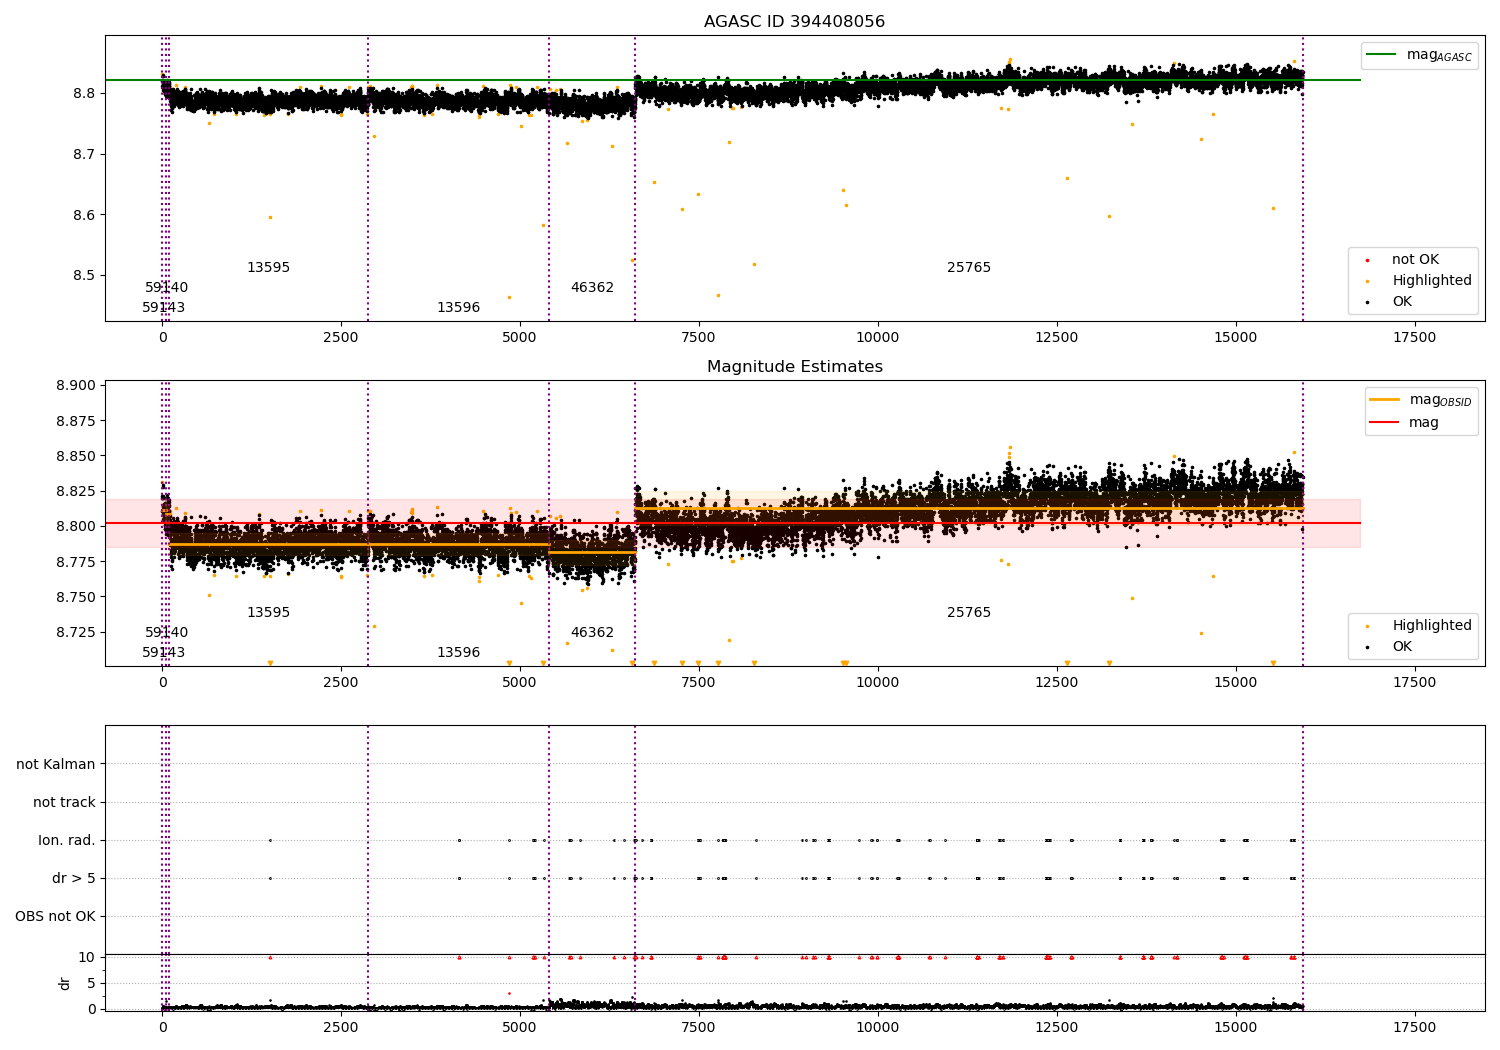Click the 8.6 y-axis tick in top plot
Image resolution: width=1500 pixels, height=1050 pixels.
(x=84, y=215)
